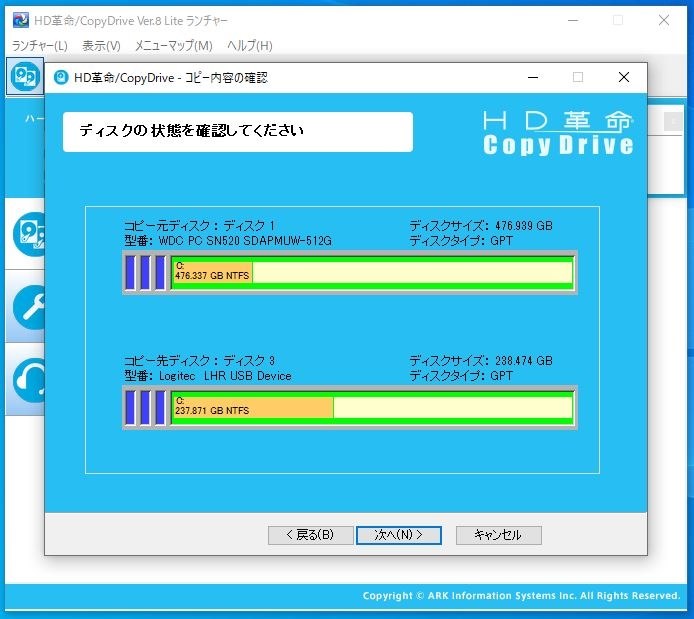This screenshot has height=619, width=694.
Task: Minimize the コピー内容の確認 dialog
Action: [533, 77]
